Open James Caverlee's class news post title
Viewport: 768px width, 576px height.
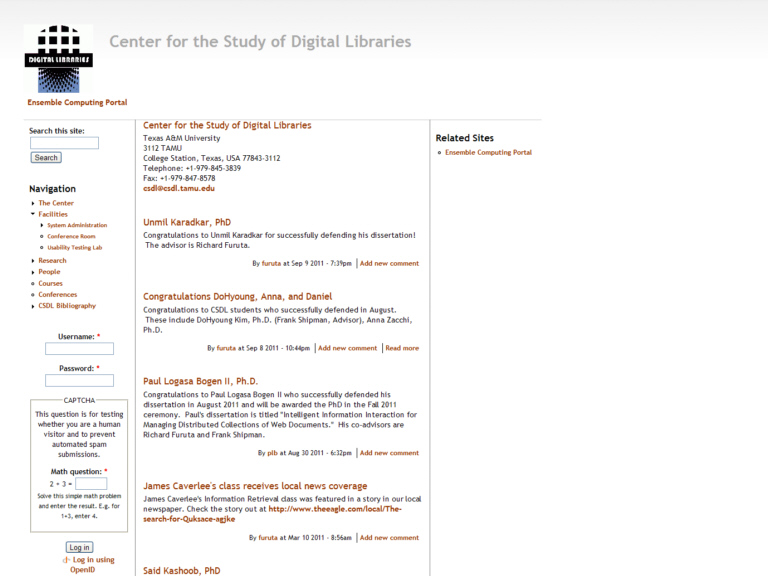pyautogui.click(x=255, y=486)
